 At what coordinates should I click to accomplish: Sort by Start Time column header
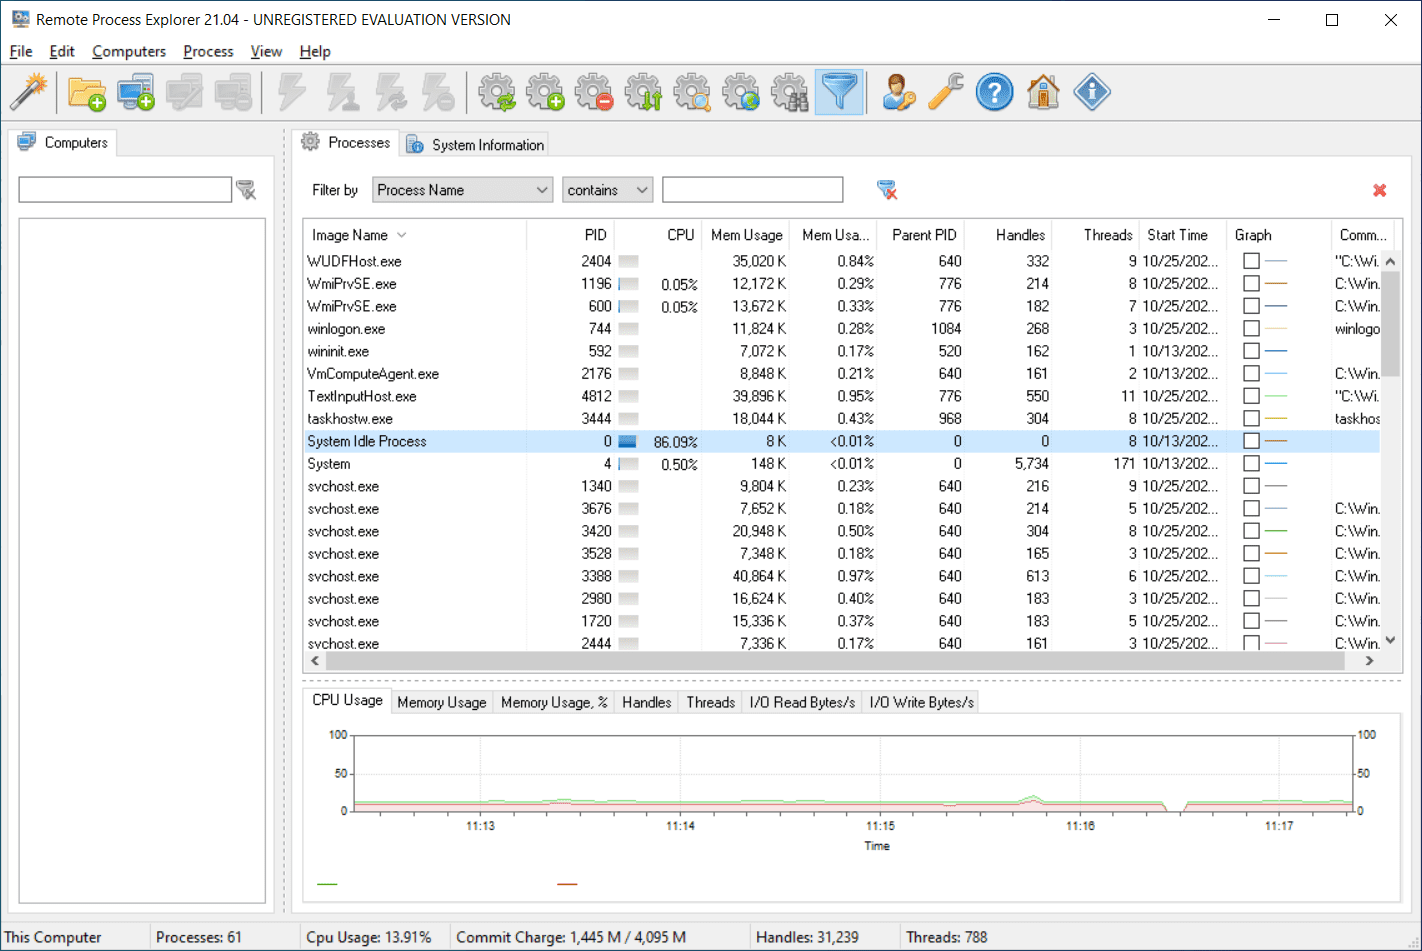[1183, 235]
